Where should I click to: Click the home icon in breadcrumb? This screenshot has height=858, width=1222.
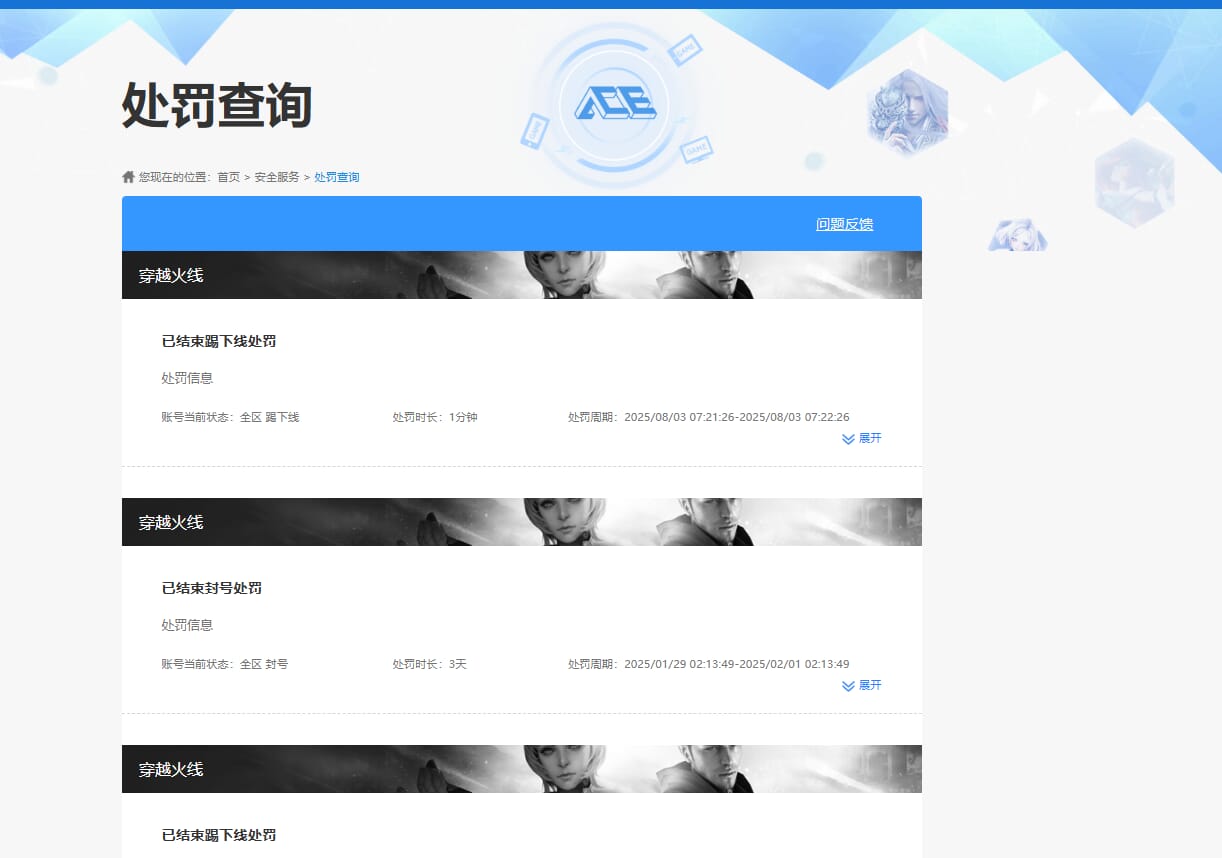tap(128, 177)
